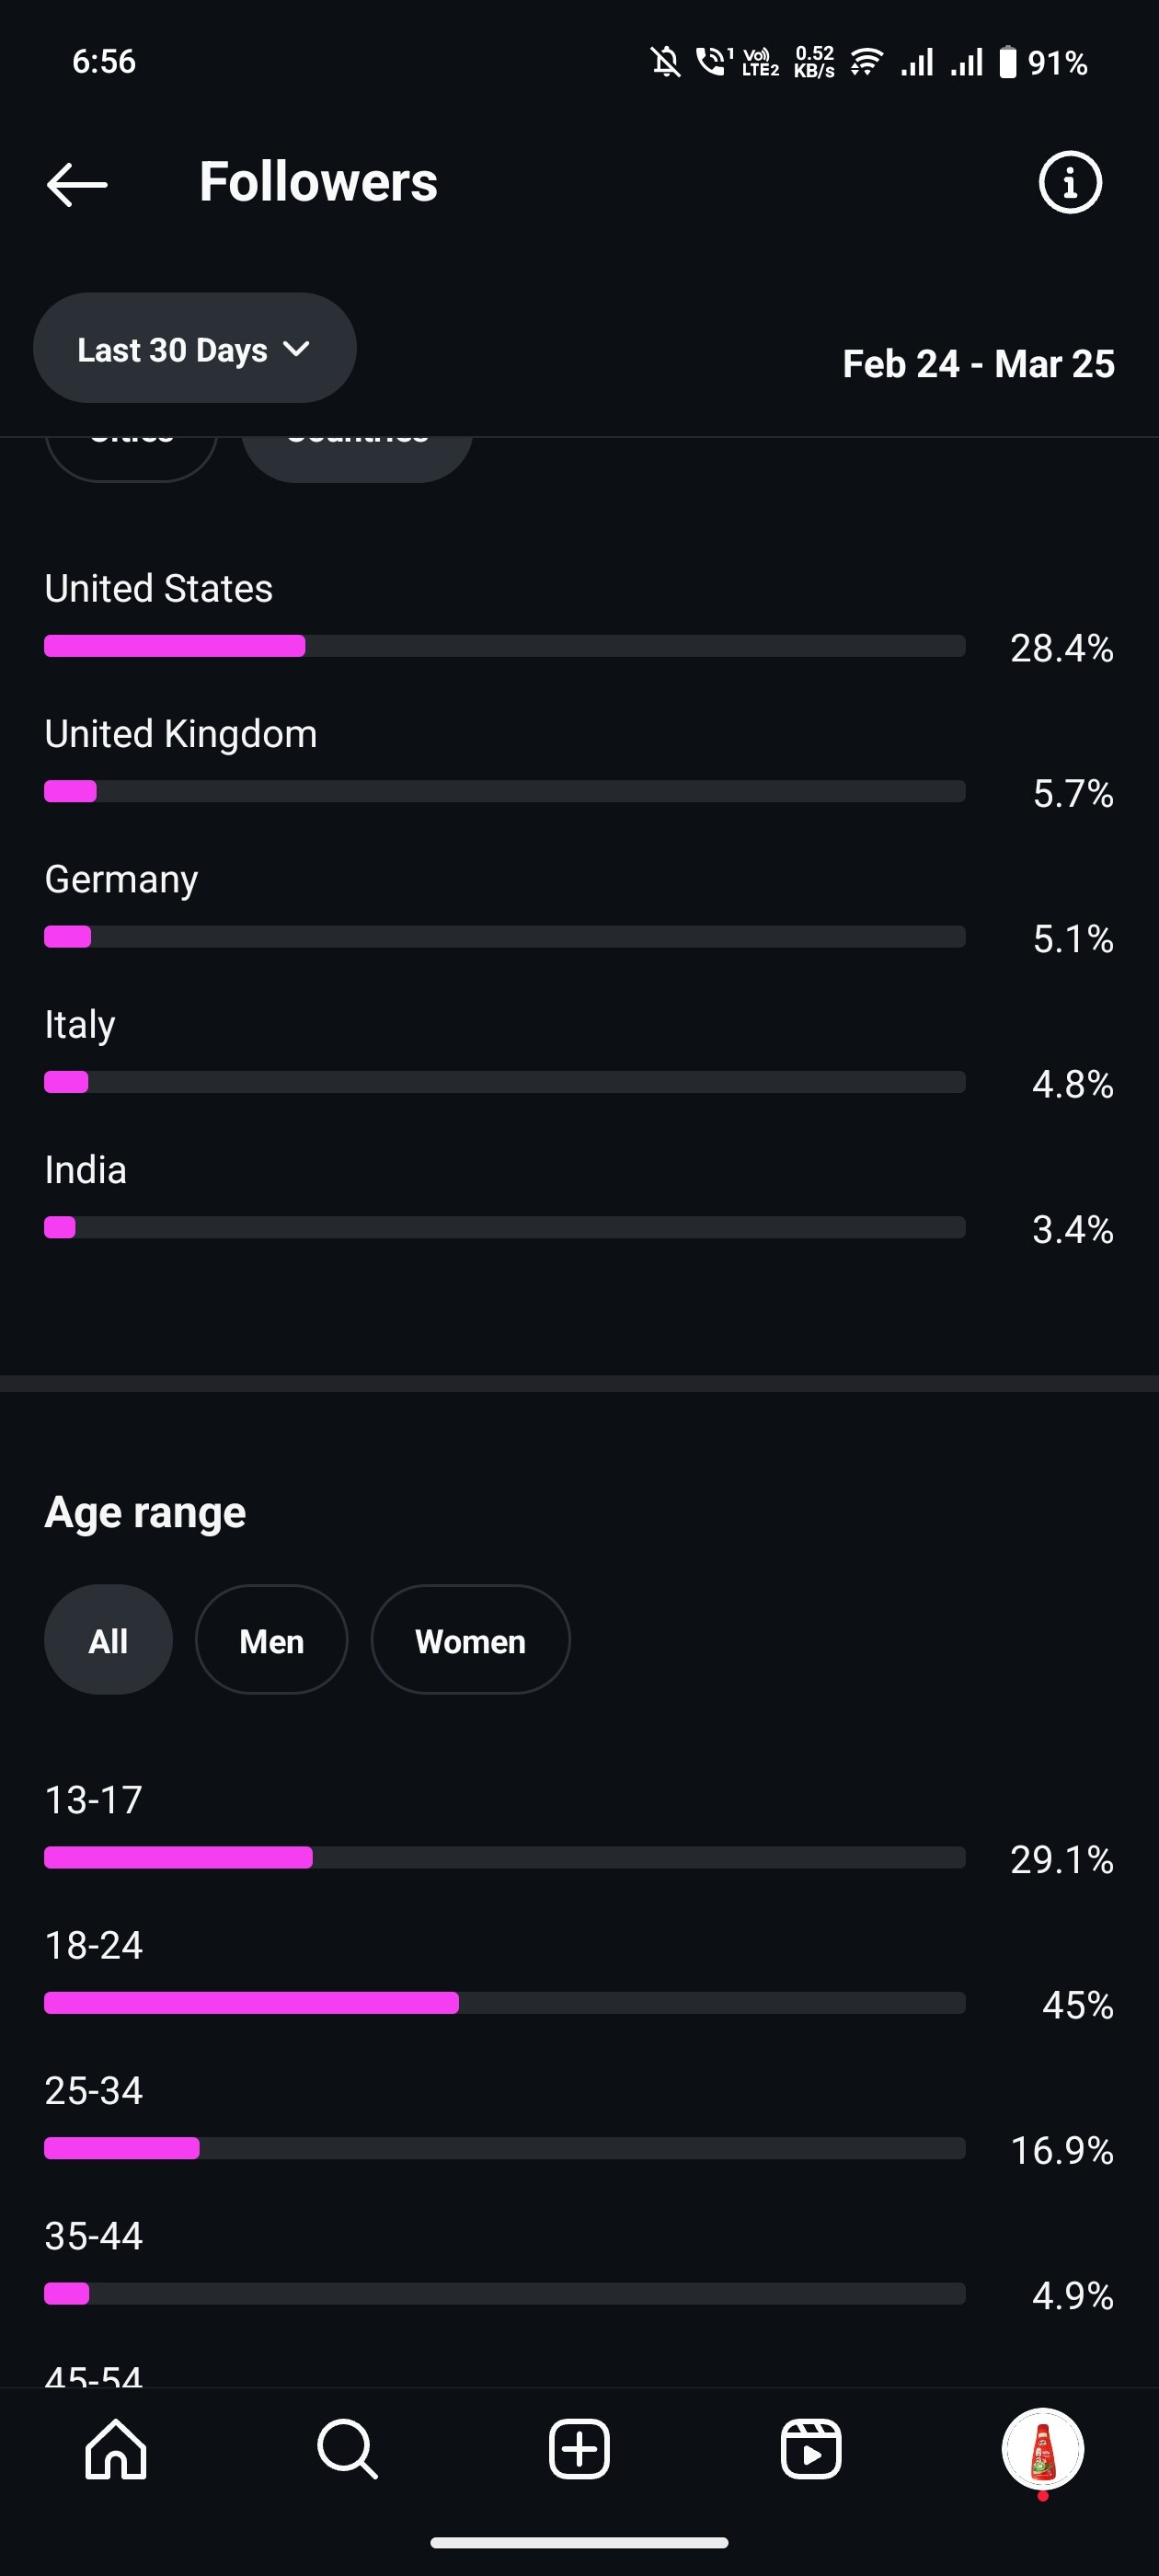Open the Home feed icon
This screenshot has height=2576, width=1159.
click(x=116, y=2449)
